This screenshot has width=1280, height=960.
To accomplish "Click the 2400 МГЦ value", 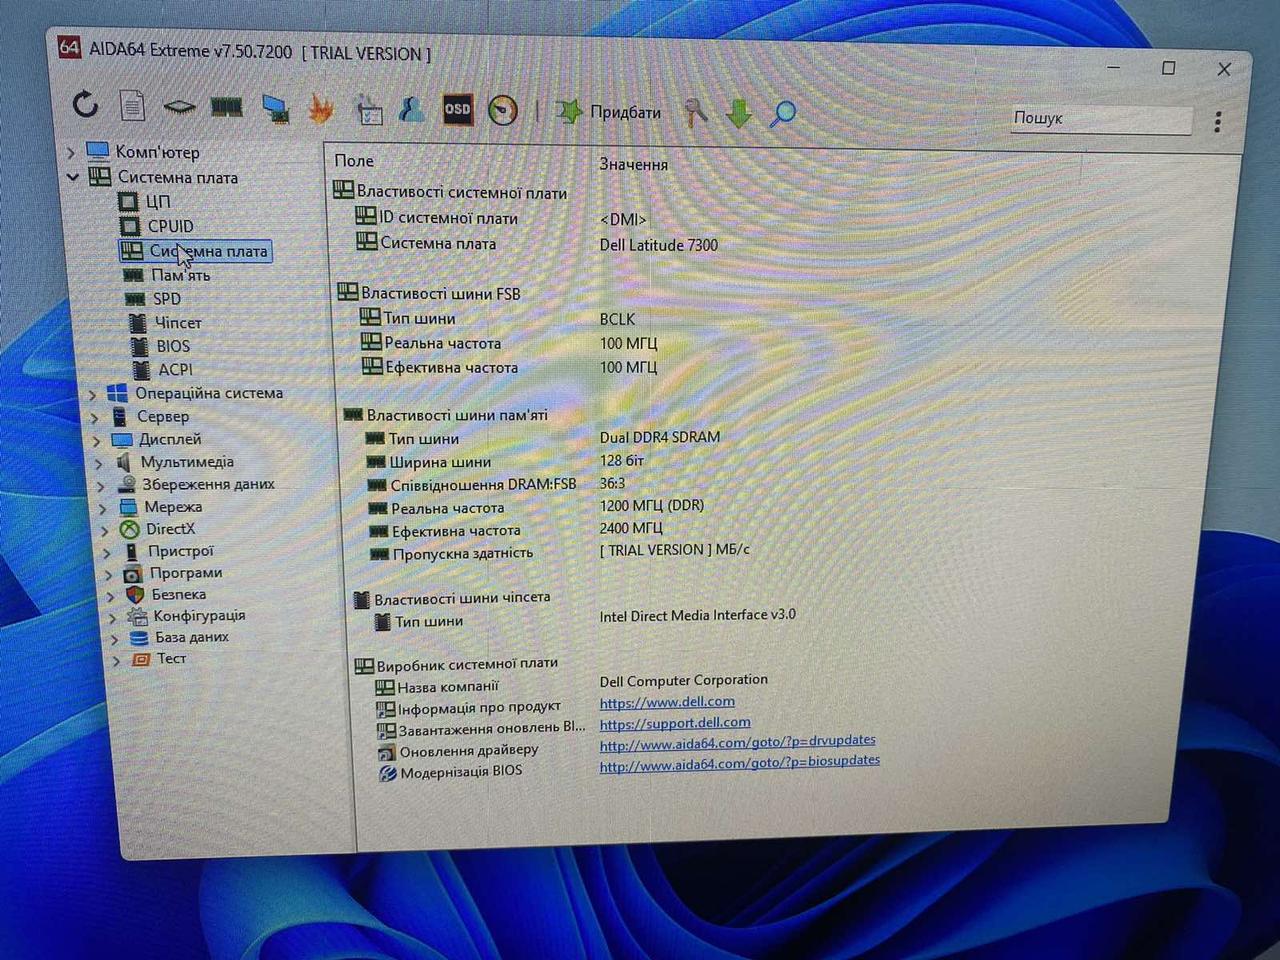I will tap(631, 528).
